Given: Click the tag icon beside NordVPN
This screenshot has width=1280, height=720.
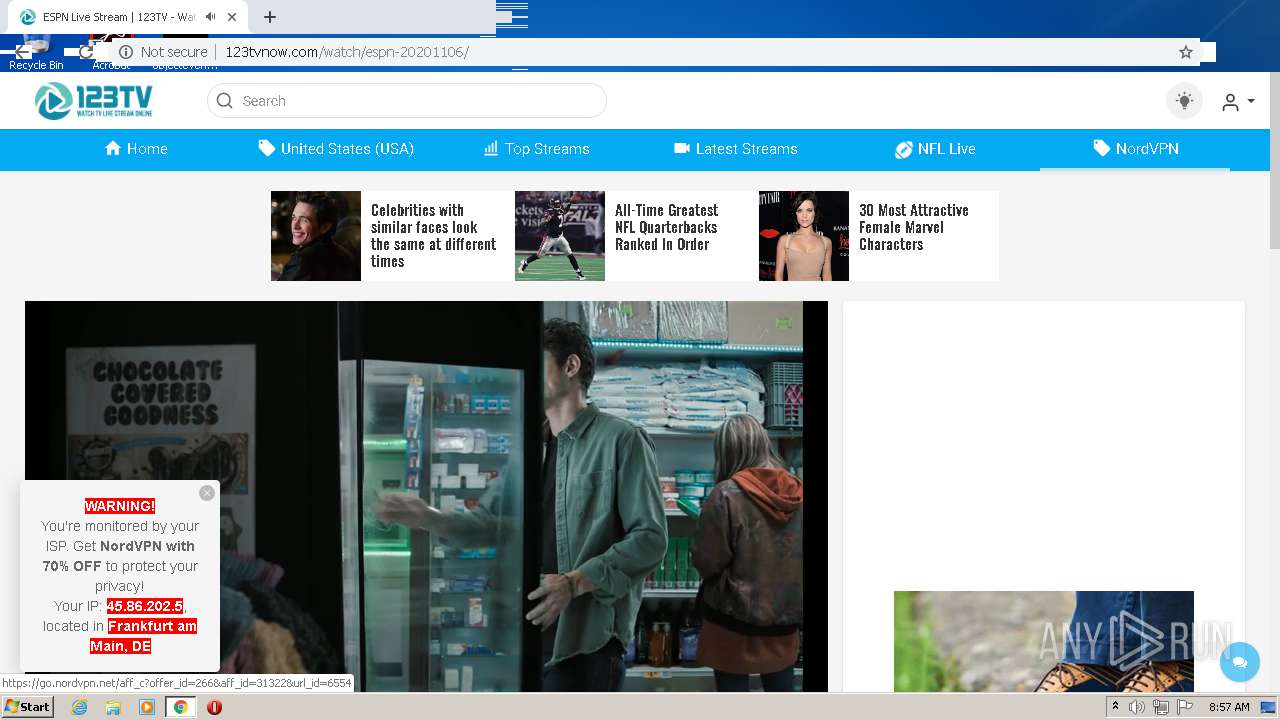Looking at the screenshot, I should [x=1101, y=148].
